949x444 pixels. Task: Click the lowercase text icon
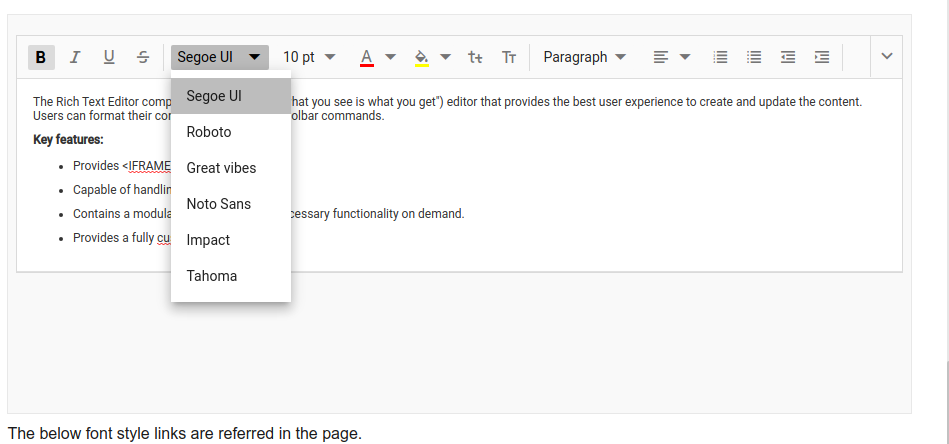476,57
